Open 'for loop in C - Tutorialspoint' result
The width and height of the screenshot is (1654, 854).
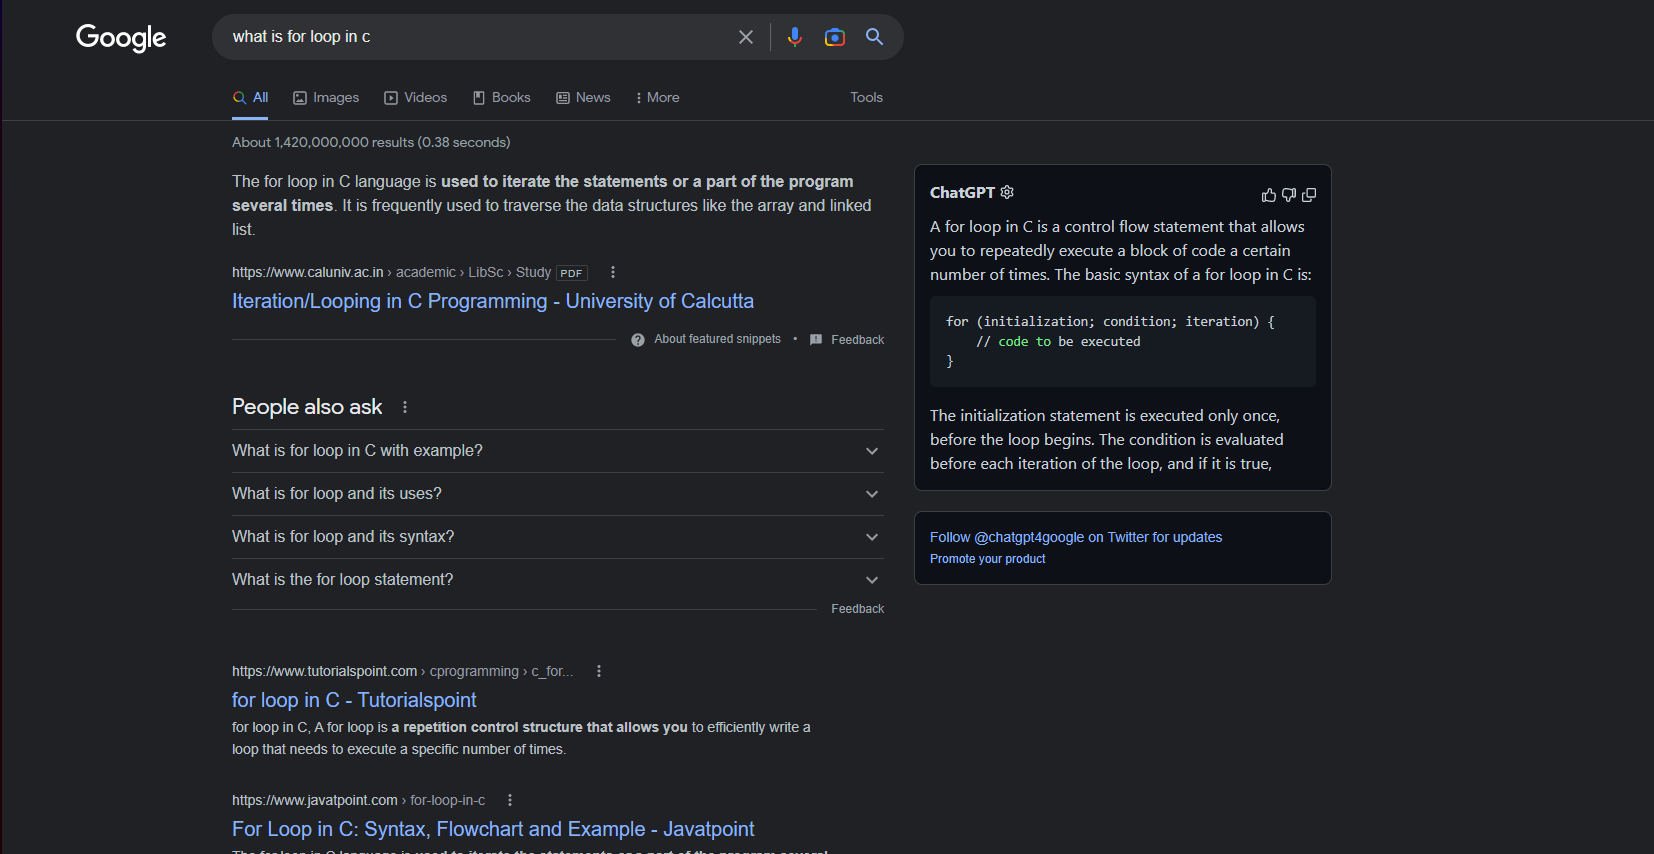click(x=354, y=700)
